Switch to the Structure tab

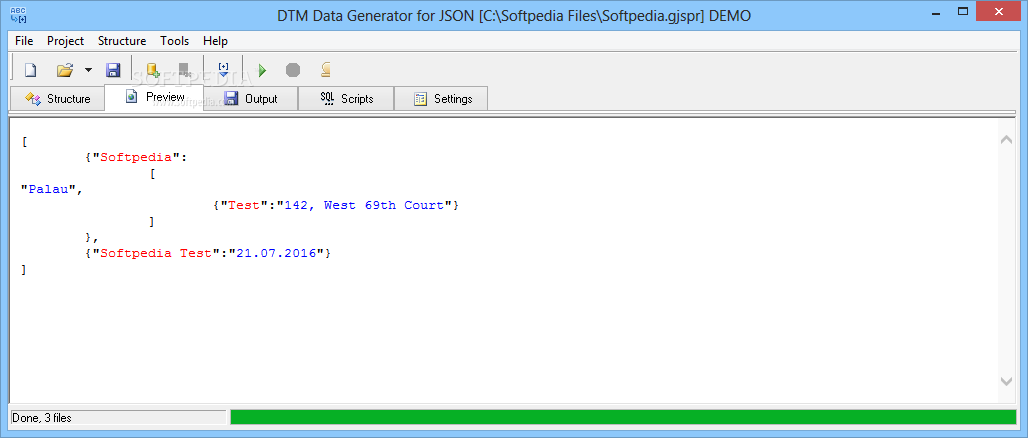pos(58,99)
